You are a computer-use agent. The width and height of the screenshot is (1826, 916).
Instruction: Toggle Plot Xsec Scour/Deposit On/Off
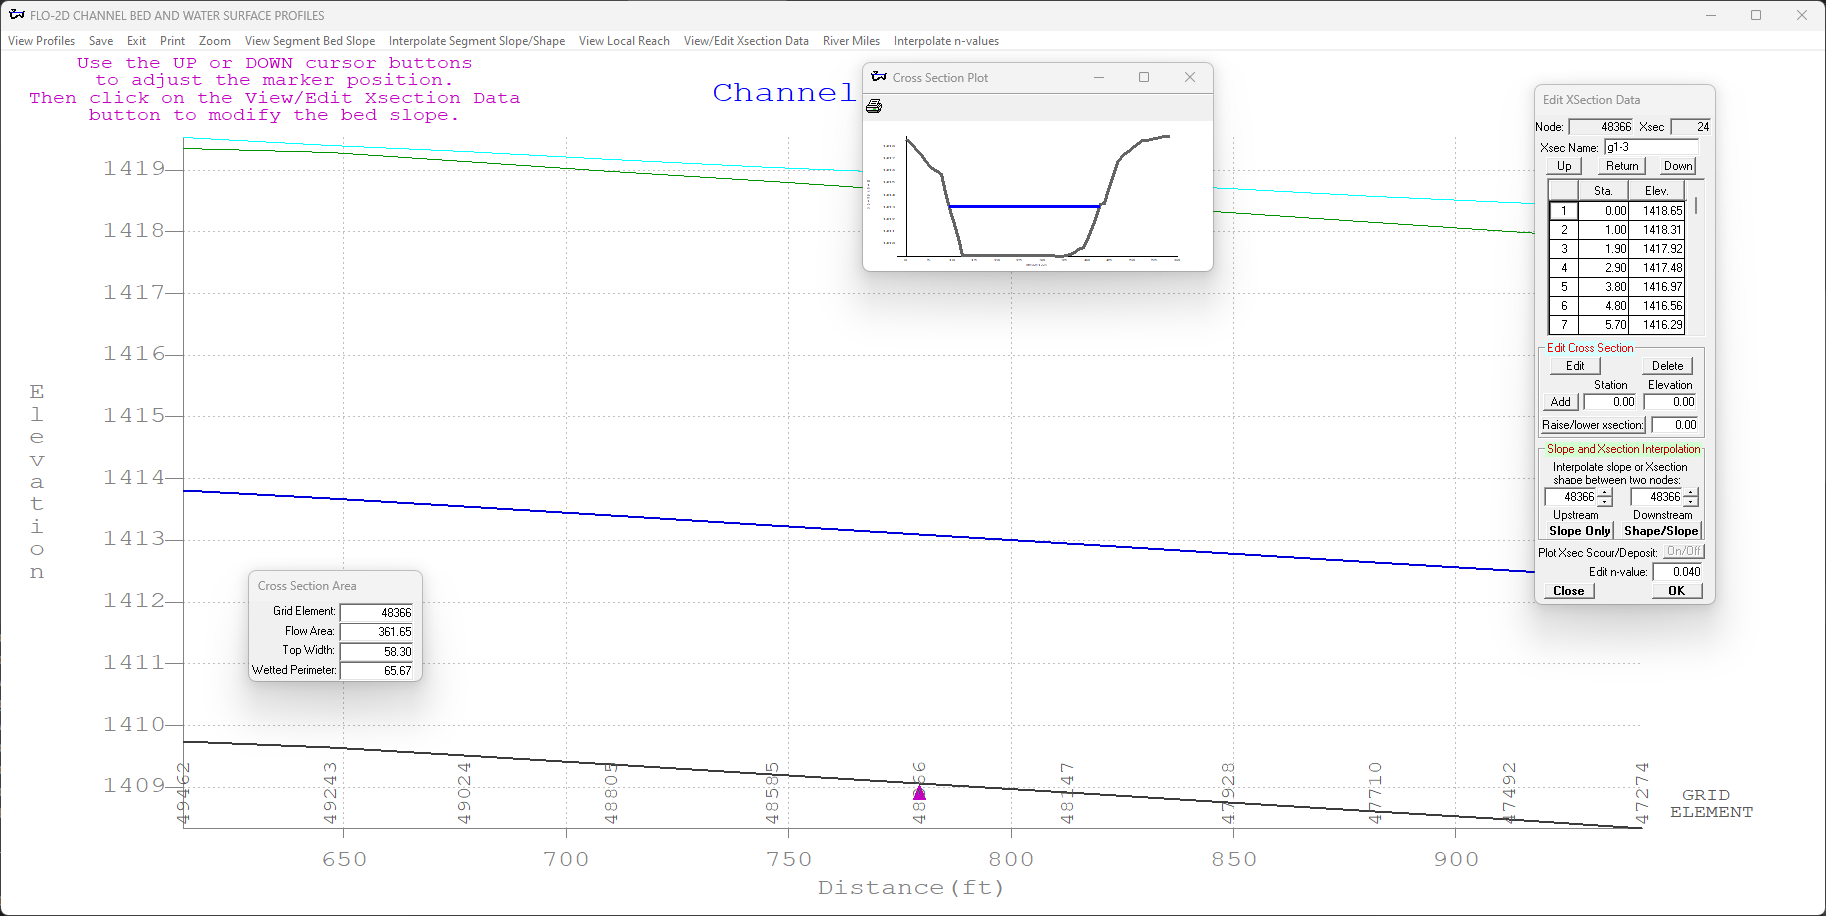point(1684,552)
